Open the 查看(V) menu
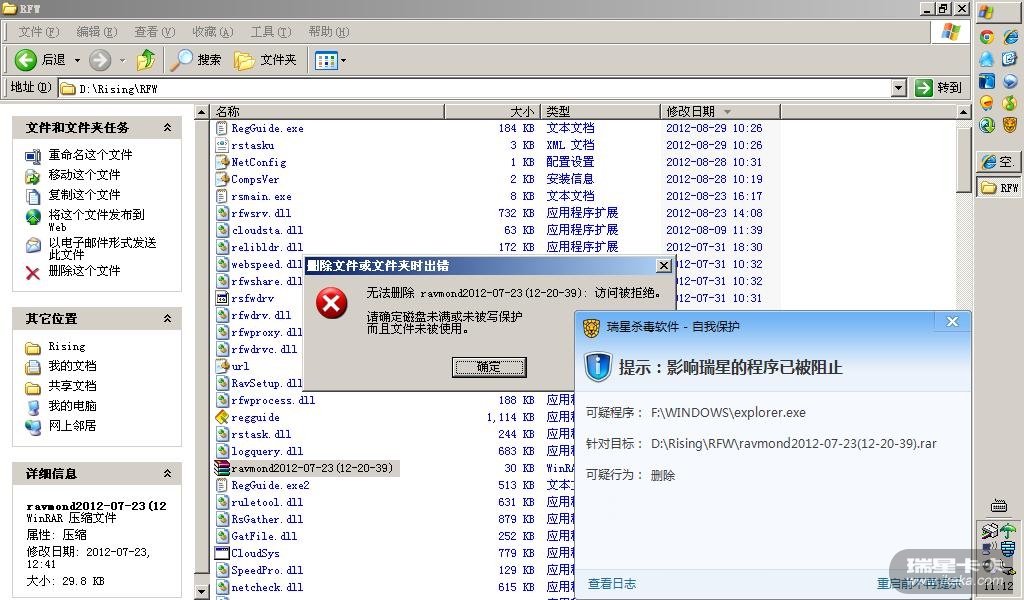Viewport: 1024px width, 600px height. click(x=155, y=31)
